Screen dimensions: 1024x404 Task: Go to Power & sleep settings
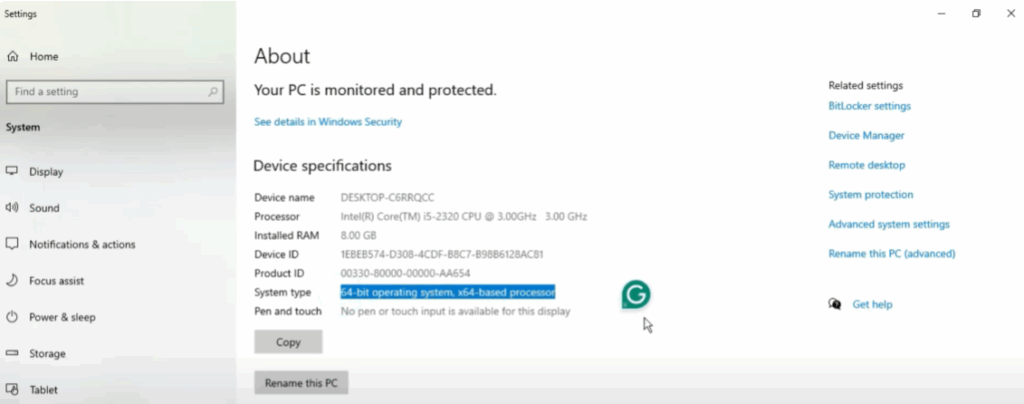point(62,317)
